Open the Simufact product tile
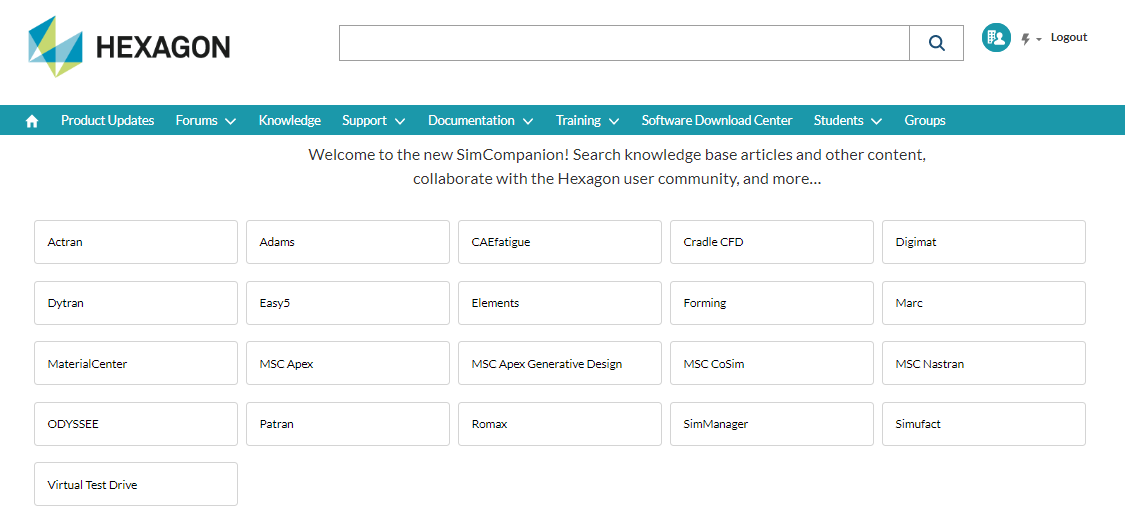Image resolution: width=1125 pixels, height=520 pixels. pyautogui.click(x=984, y=424)
